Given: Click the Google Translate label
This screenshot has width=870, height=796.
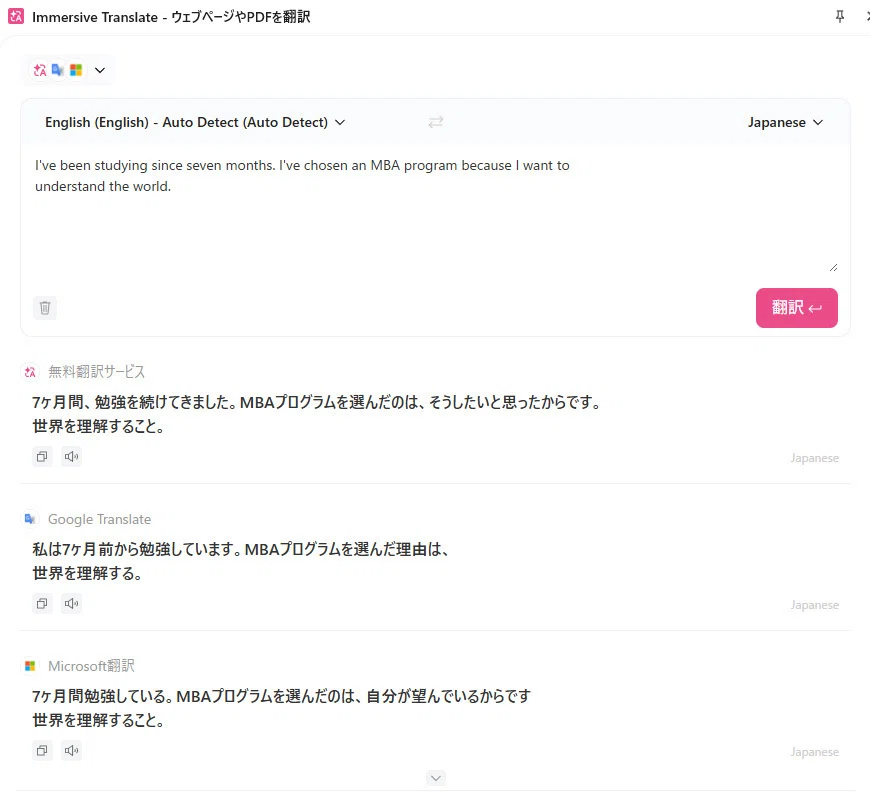Looking at the screenshot, I should 100,519.
